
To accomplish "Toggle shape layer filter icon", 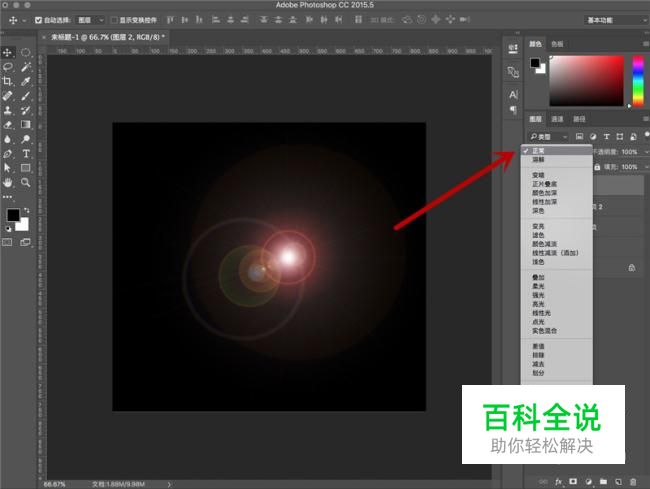I will tap(620, 136).
